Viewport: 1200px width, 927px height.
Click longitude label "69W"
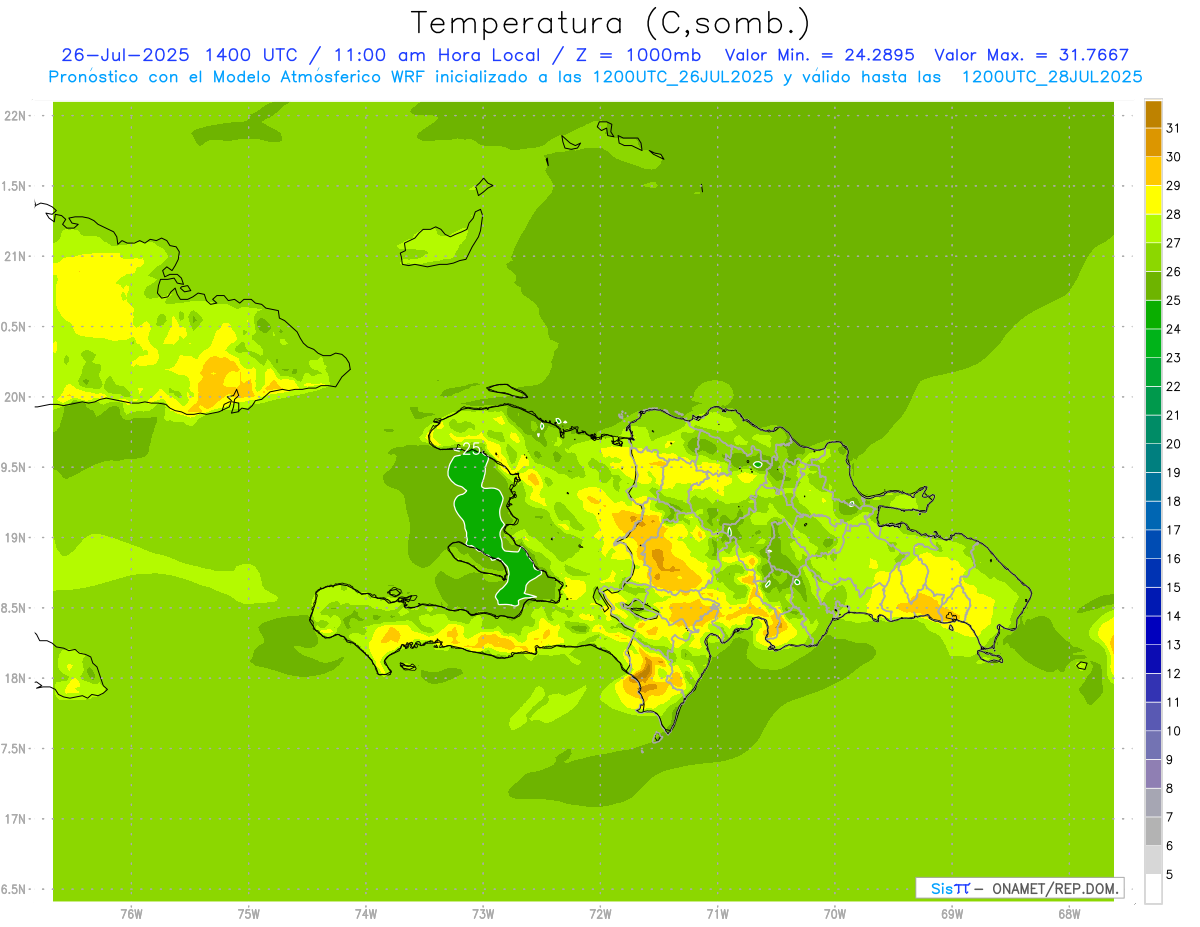tap(952, 914)
